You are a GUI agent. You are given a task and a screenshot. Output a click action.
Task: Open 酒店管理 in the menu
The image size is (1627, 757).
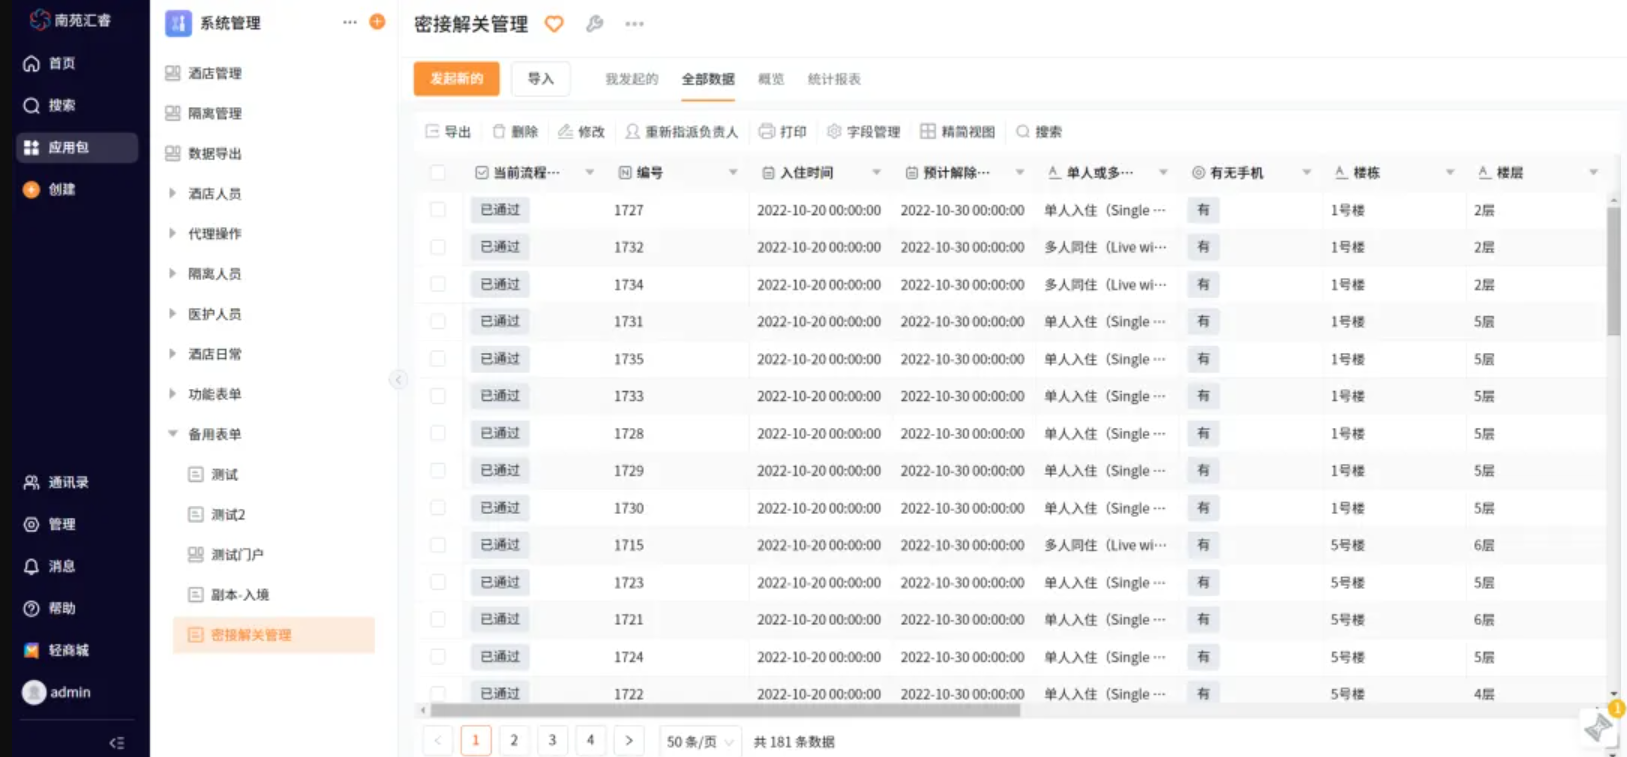pos(215,73)
